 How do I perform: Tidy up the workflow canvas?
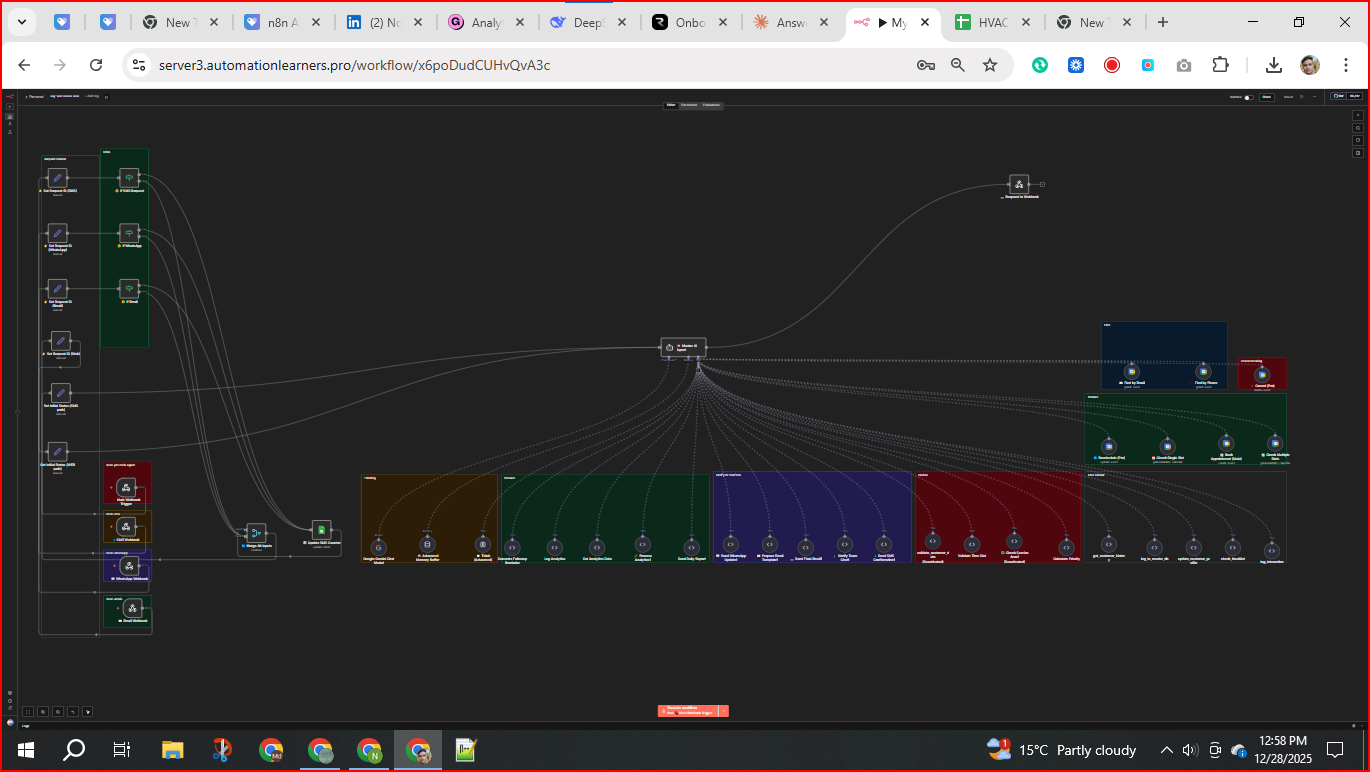point(88,711)
